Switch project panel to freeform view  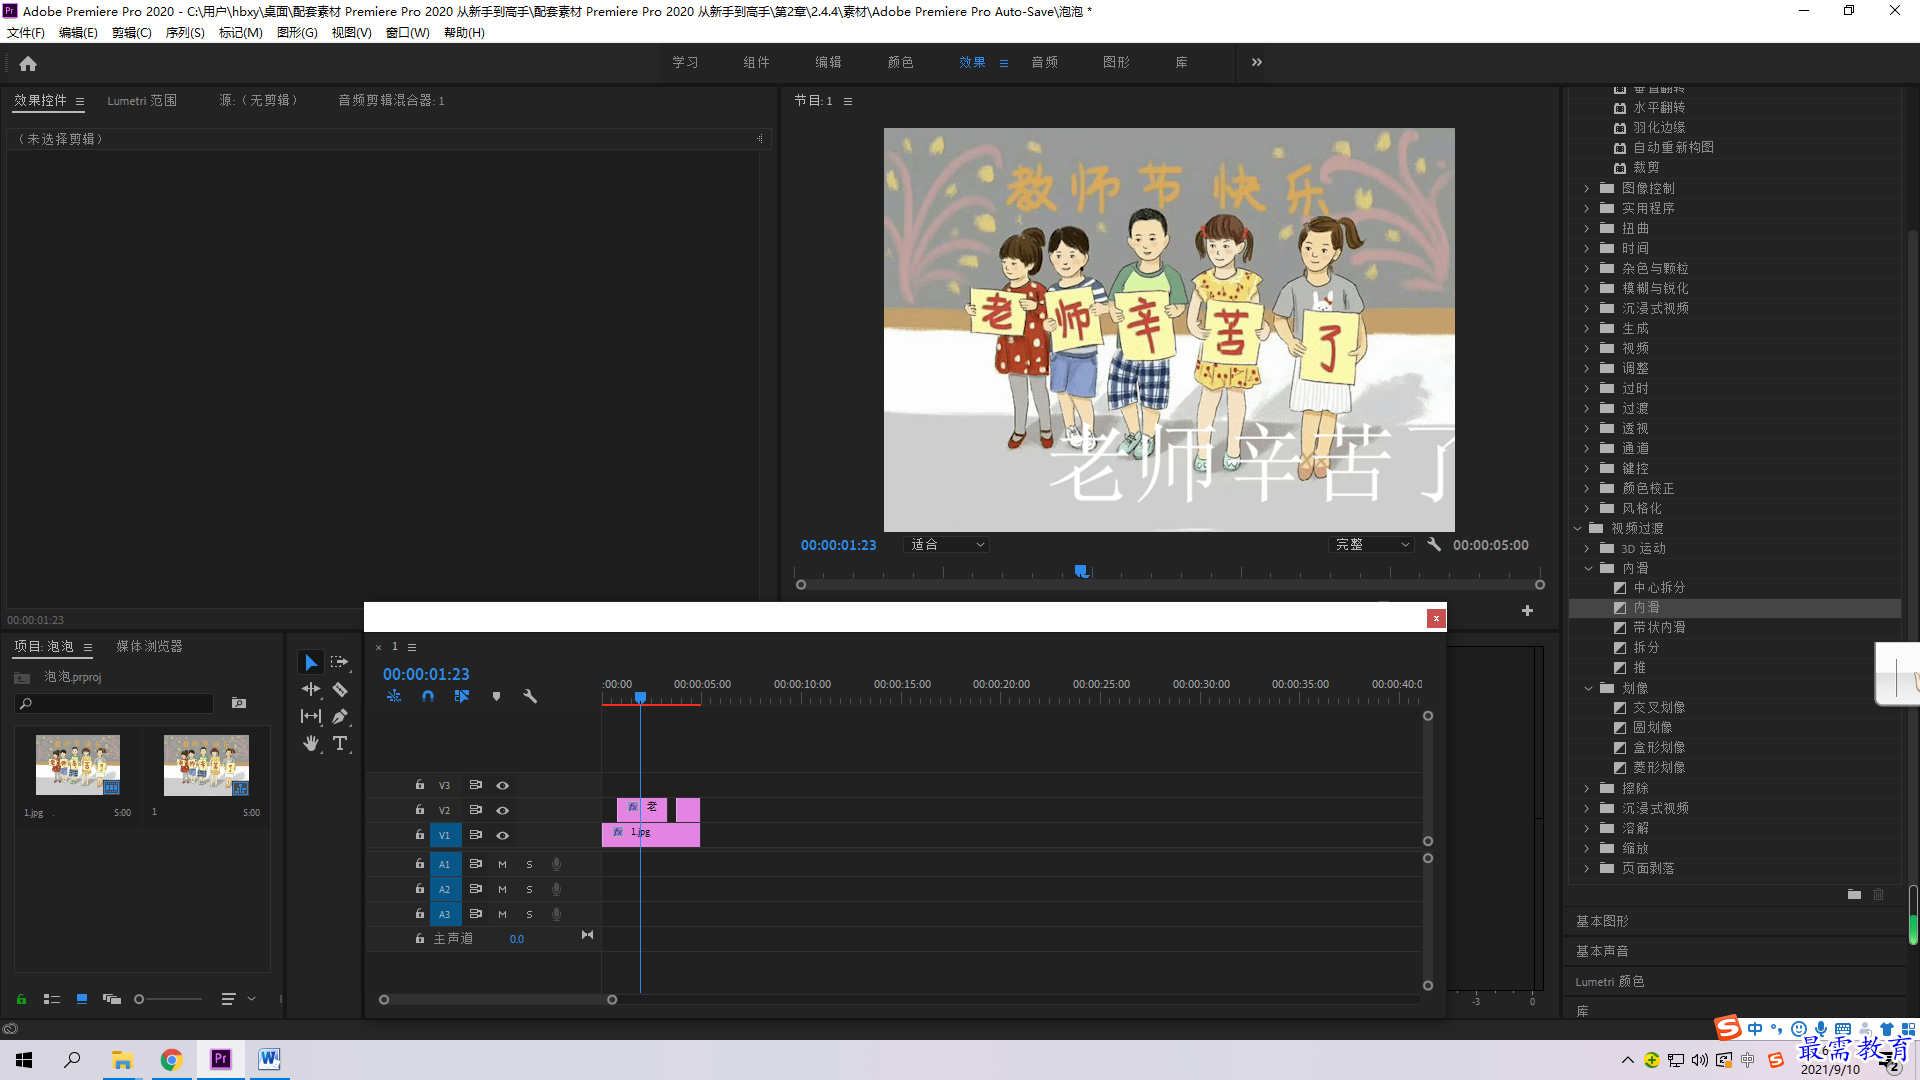[x=112, y=999]
